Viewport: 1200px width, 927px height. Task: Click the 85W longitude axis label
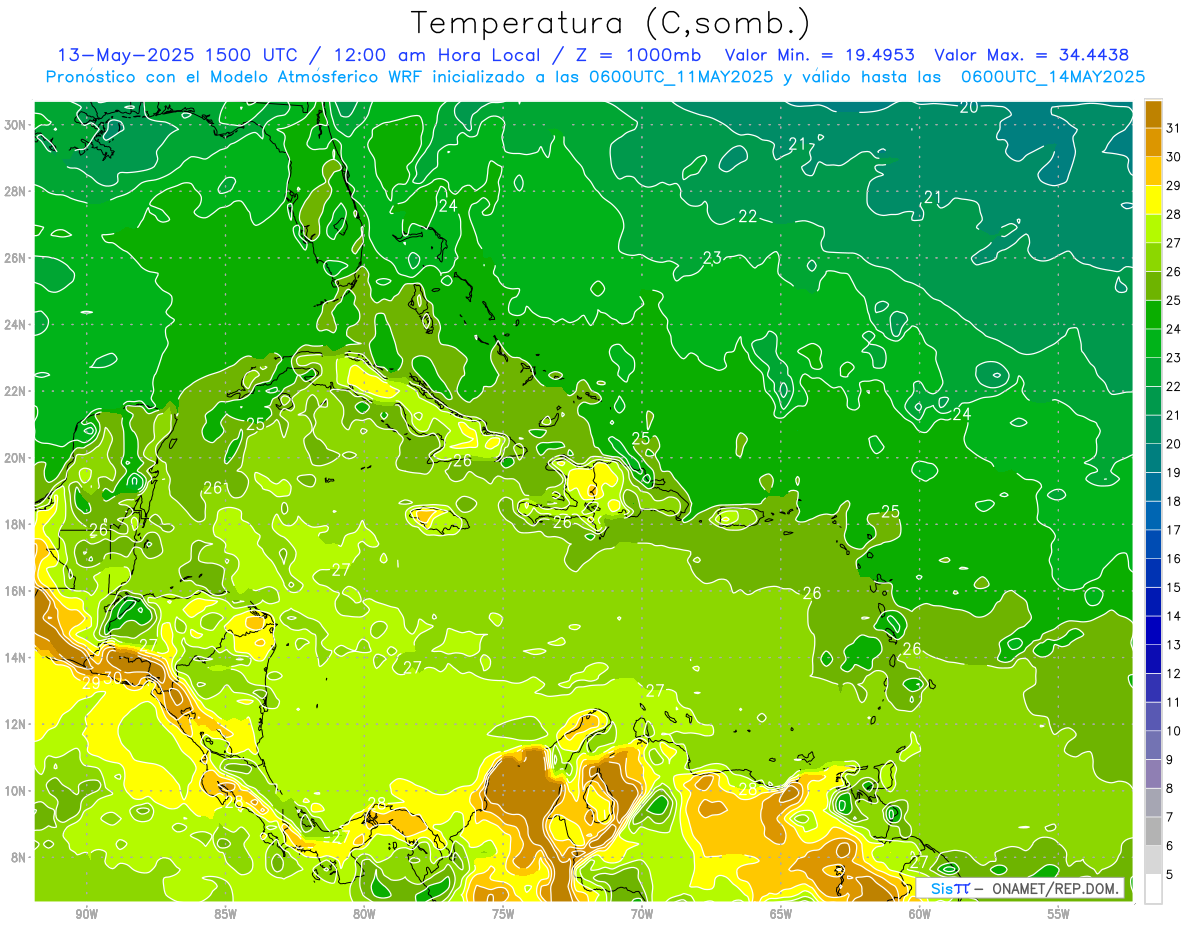(225, 914)
